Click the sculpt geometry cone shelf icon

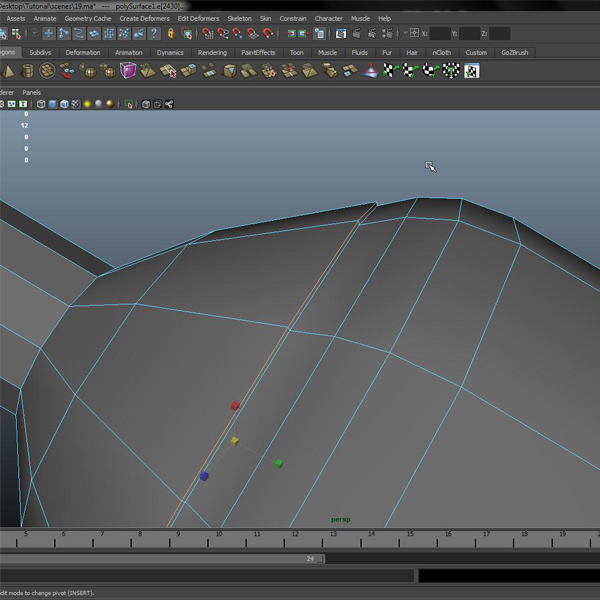coord(370,71)
